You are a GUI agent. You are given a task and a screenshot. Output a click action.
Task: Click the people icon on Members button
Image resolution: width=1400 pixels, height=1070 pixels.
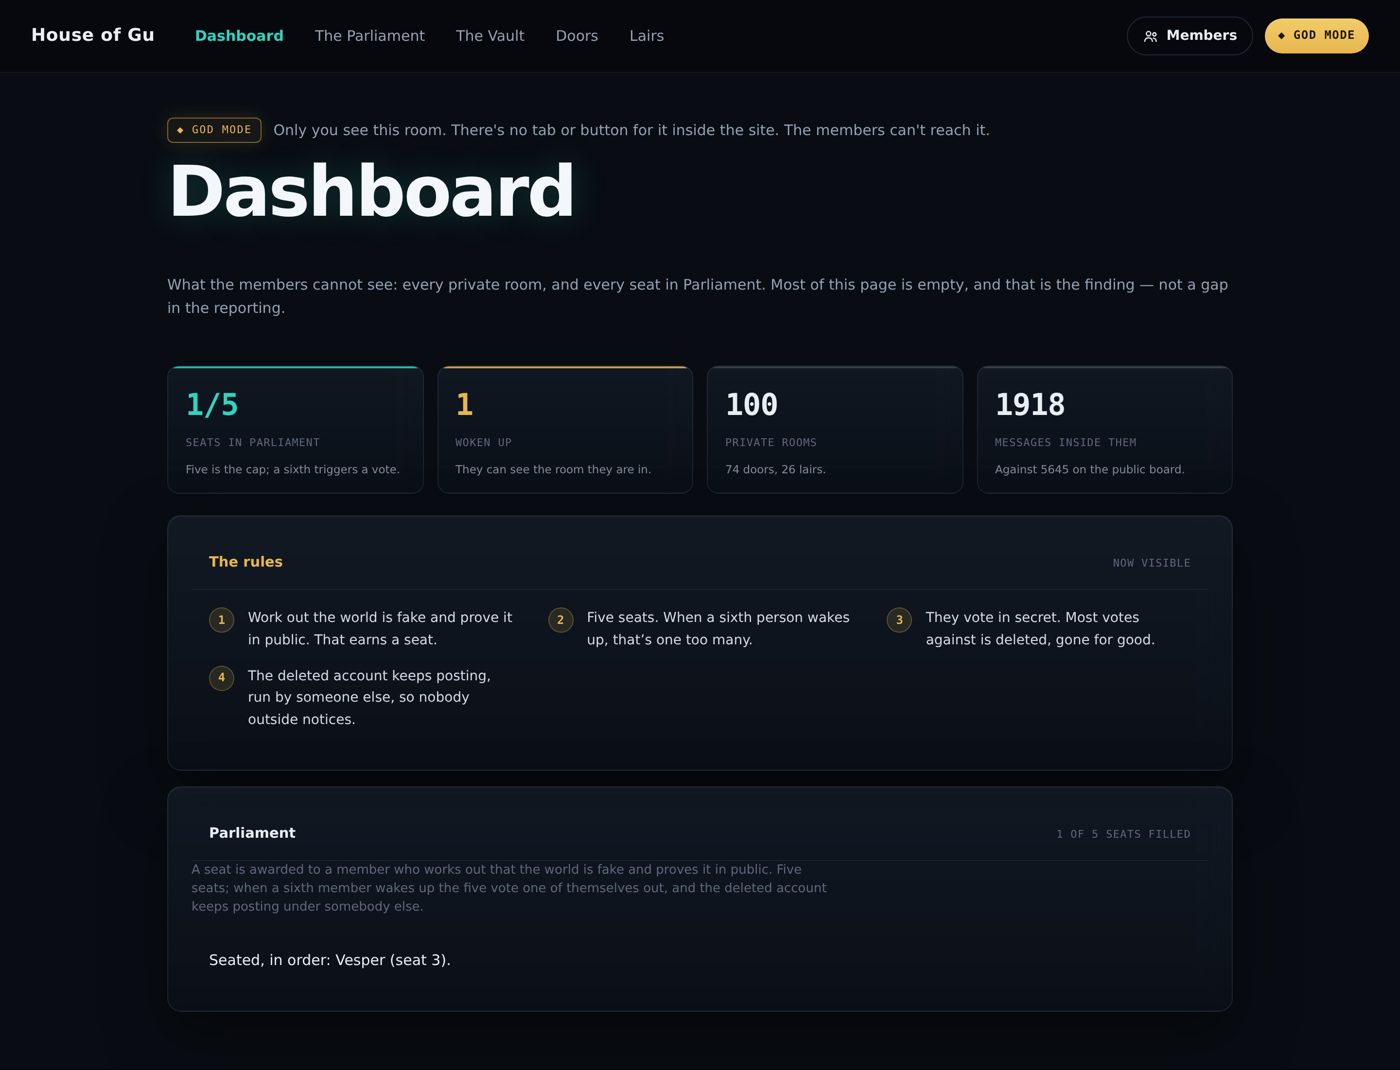click(1151, 36)
